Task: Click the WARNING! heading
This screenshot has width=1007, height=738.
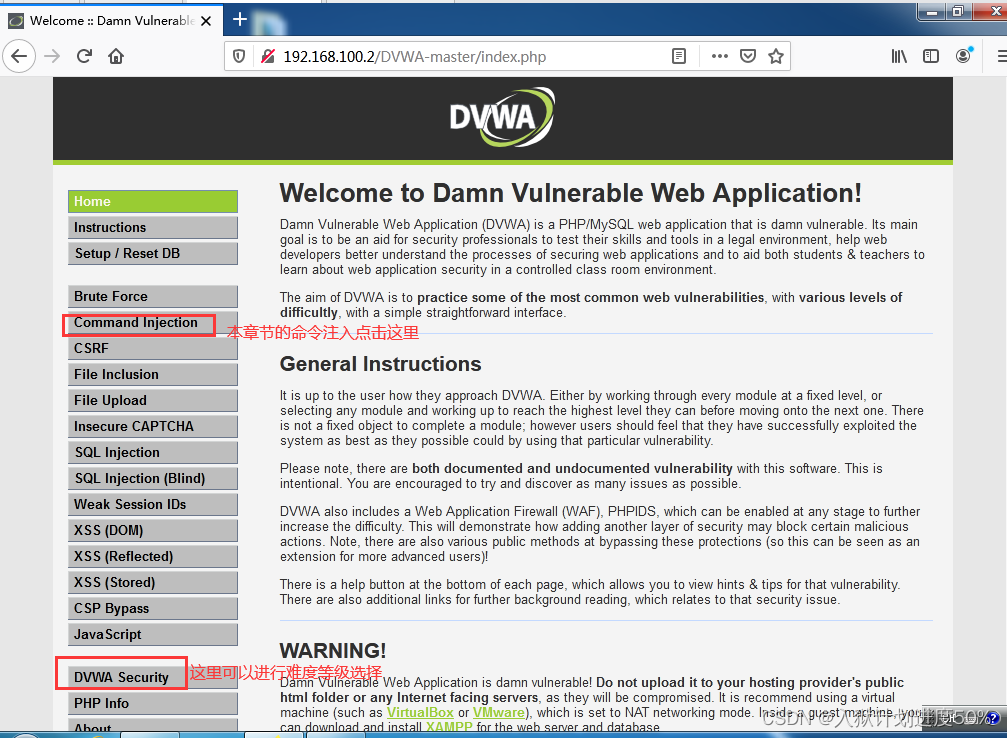Action: 333,651
